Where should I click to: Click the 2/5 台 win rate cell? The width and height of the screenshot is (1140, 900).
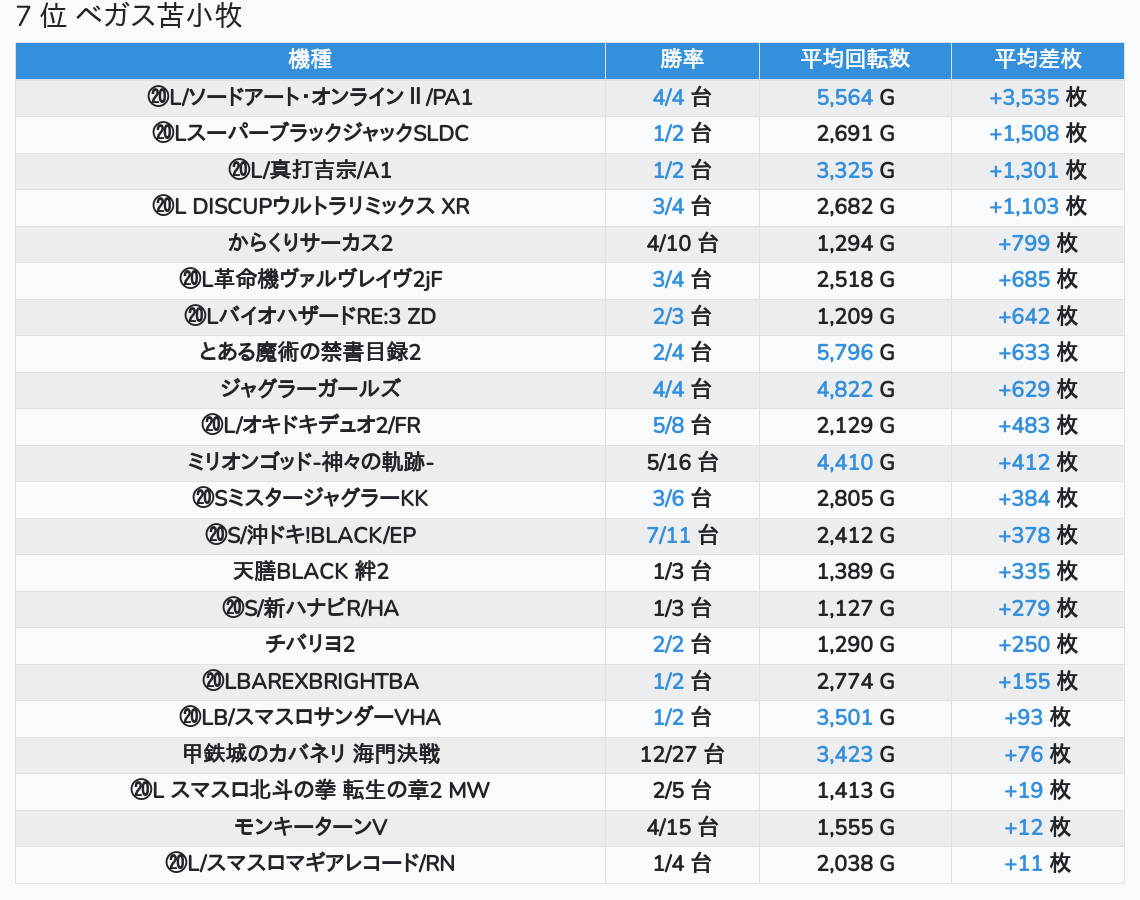pyautogui.click(x=682, y=790)
